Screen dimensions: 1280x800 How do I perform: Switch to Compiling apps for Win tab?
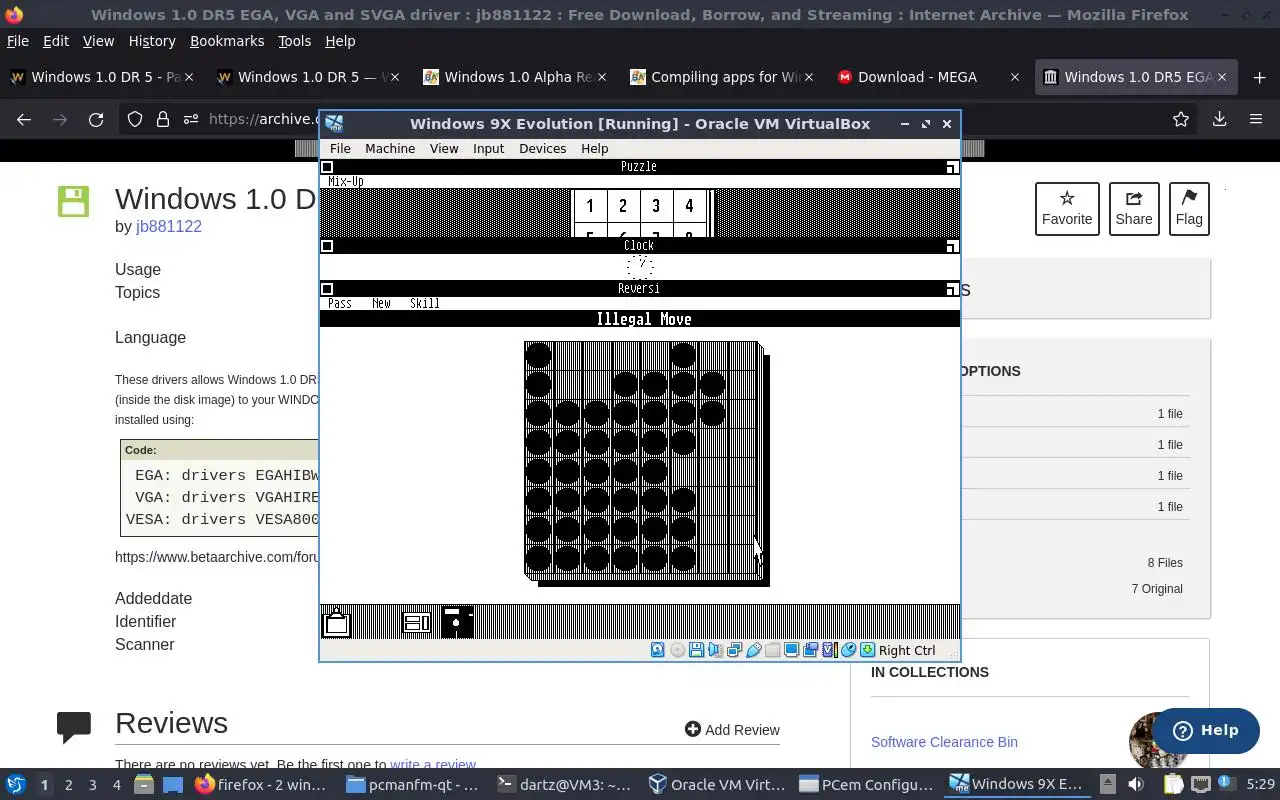click(x=722, y=77)
